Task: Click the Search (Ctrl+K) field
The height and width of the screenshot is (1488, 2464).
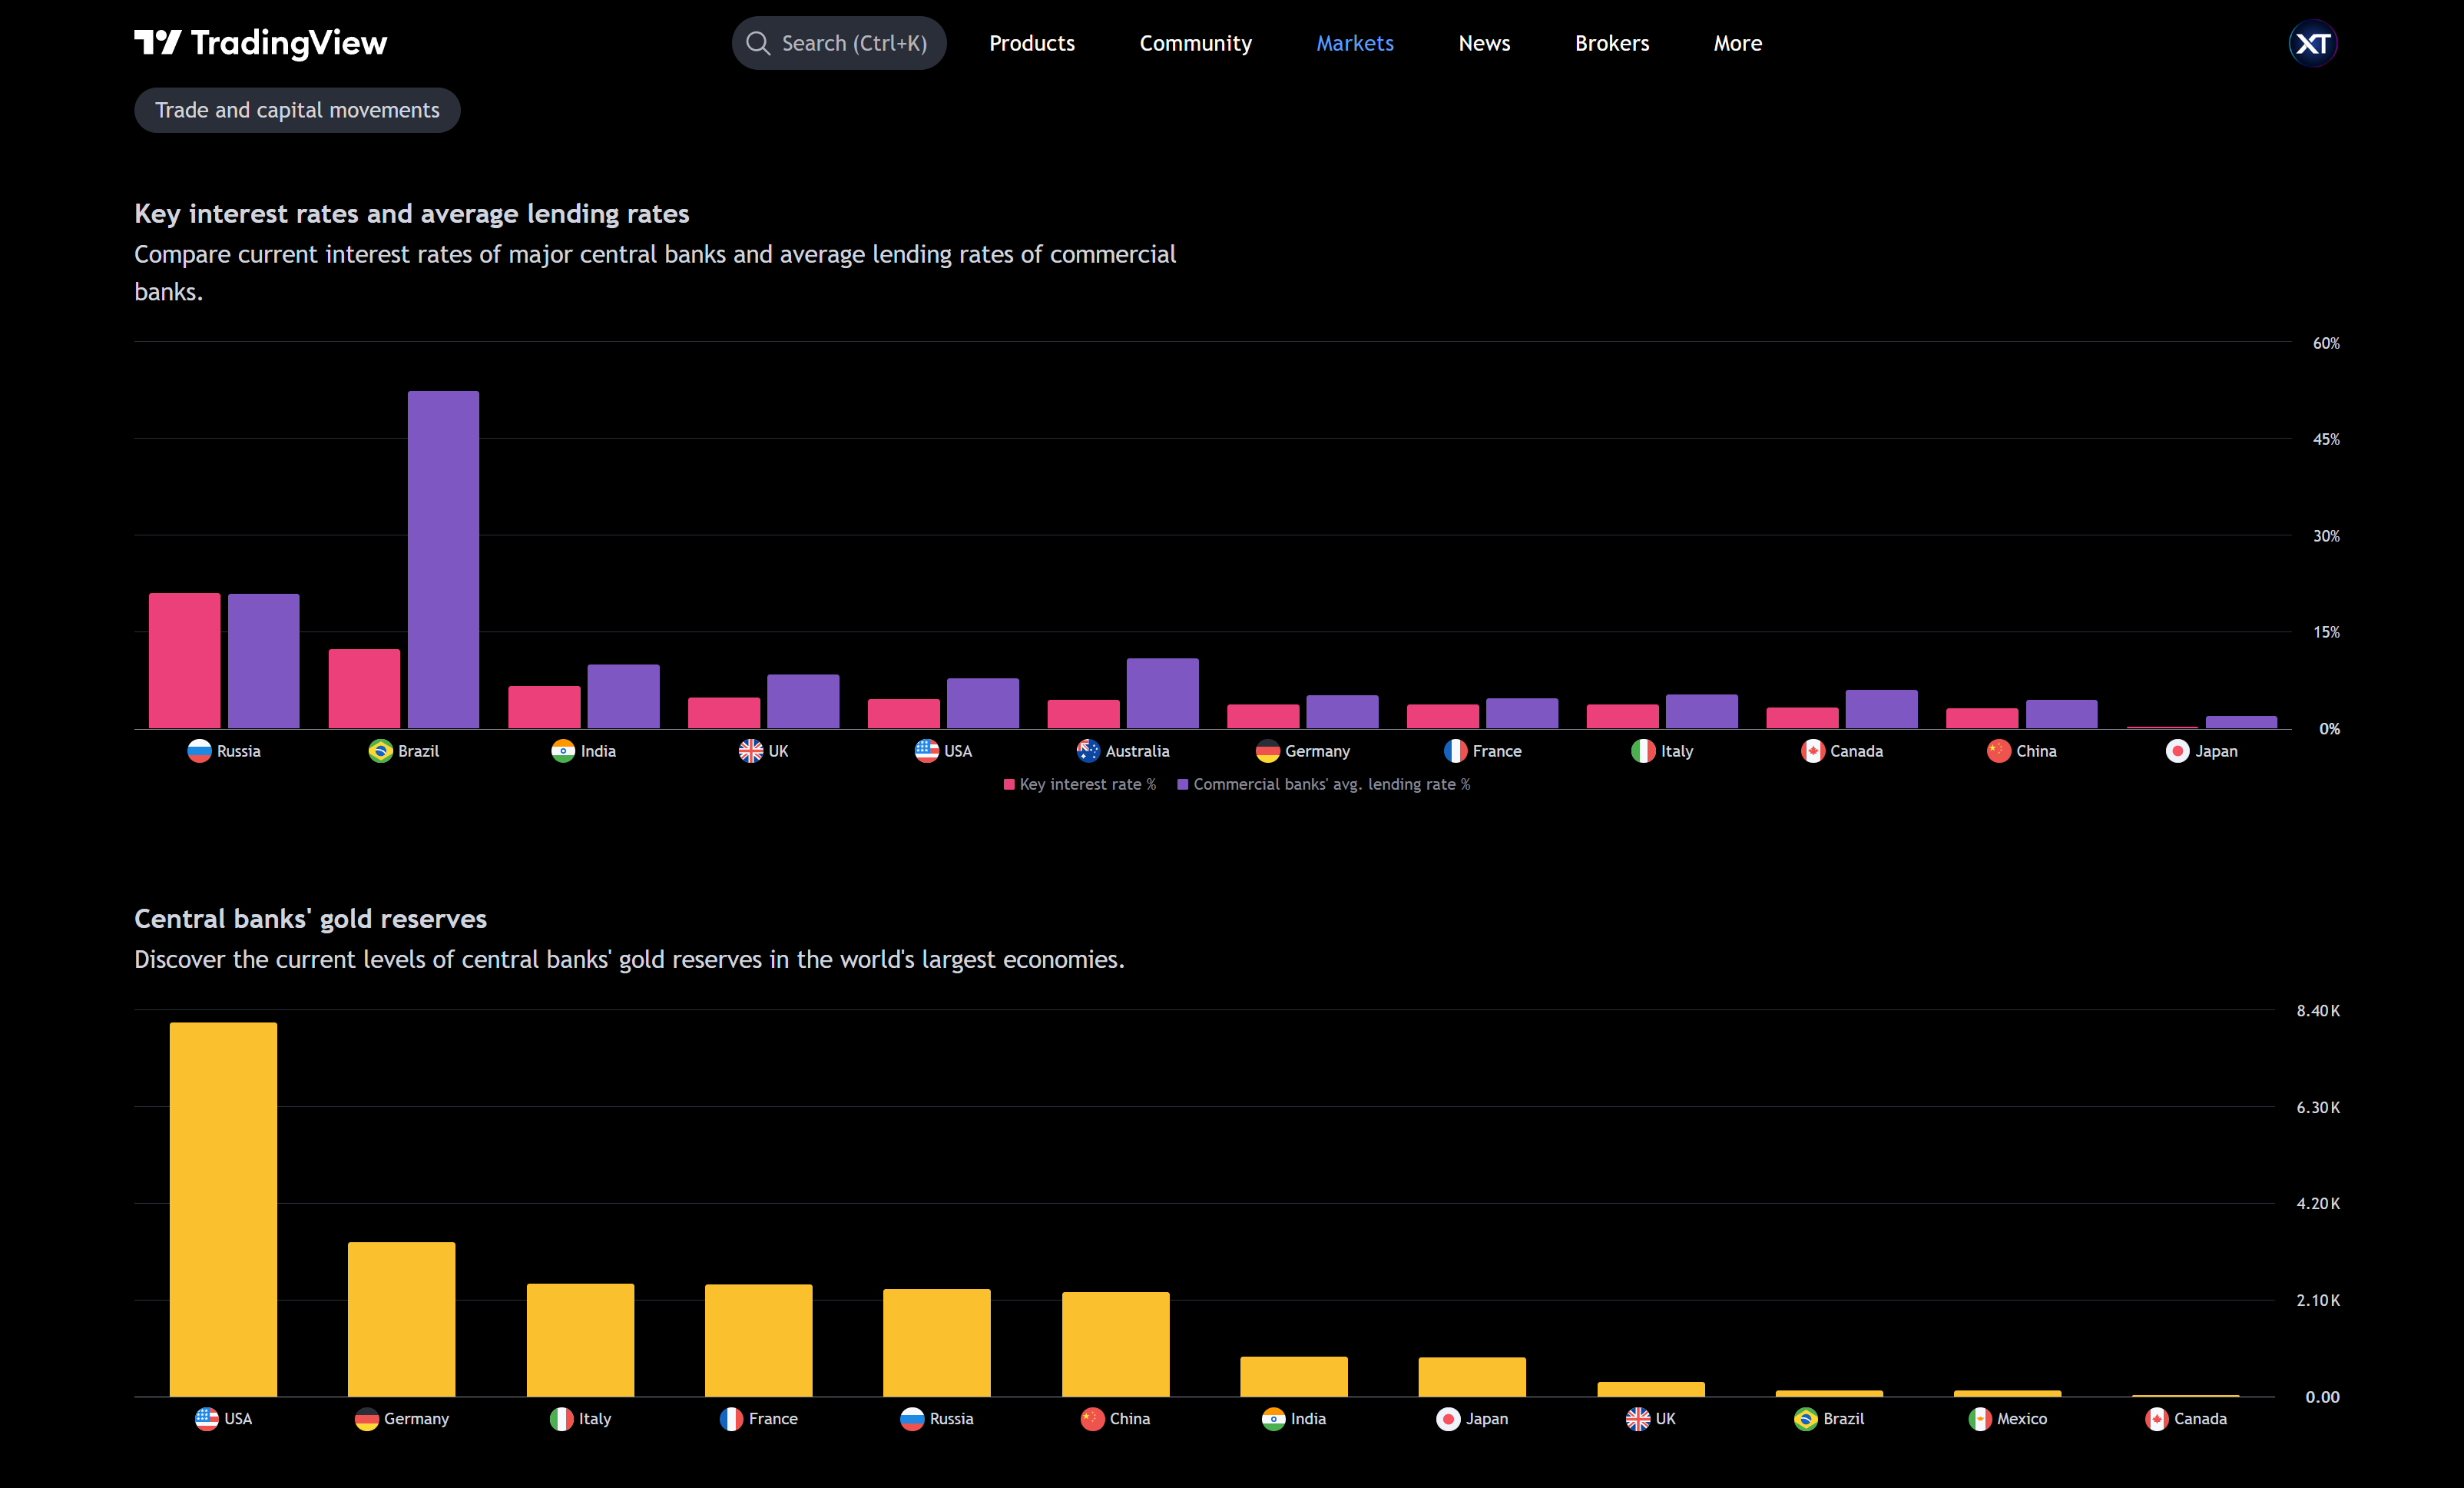Action: pyautogui.click(x=839, y=43)
